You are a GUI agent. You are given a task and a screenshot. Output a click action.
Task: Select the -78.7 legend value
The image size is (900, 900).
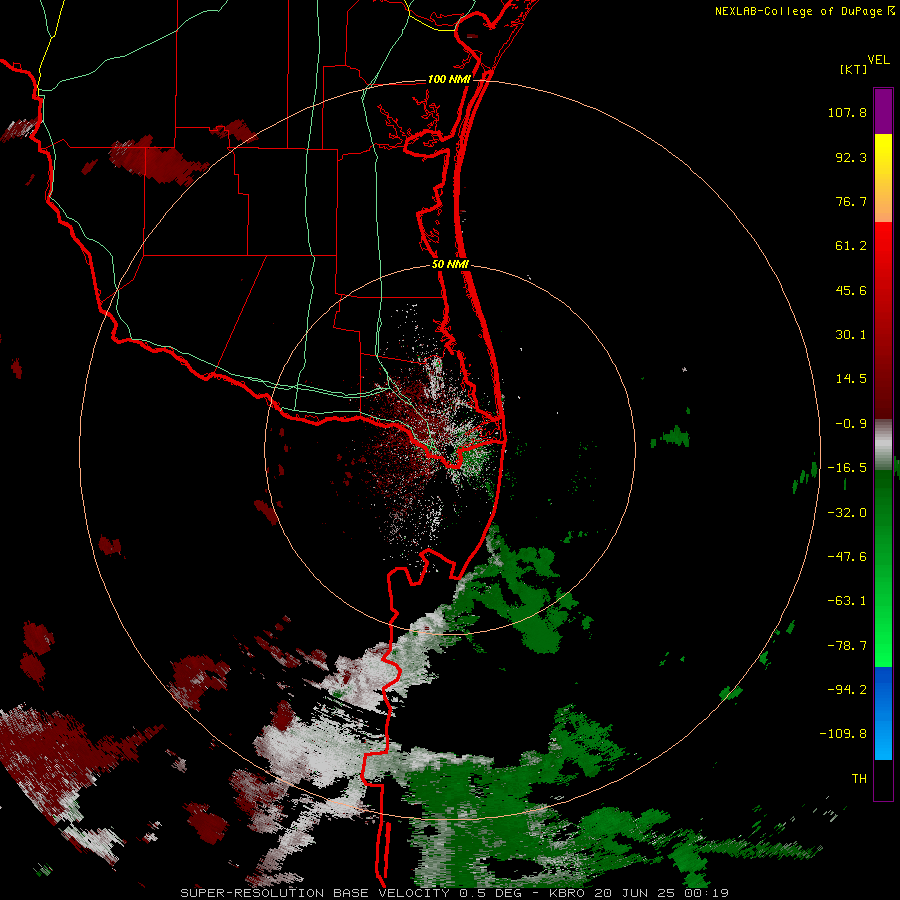click(x=847, y=646)
